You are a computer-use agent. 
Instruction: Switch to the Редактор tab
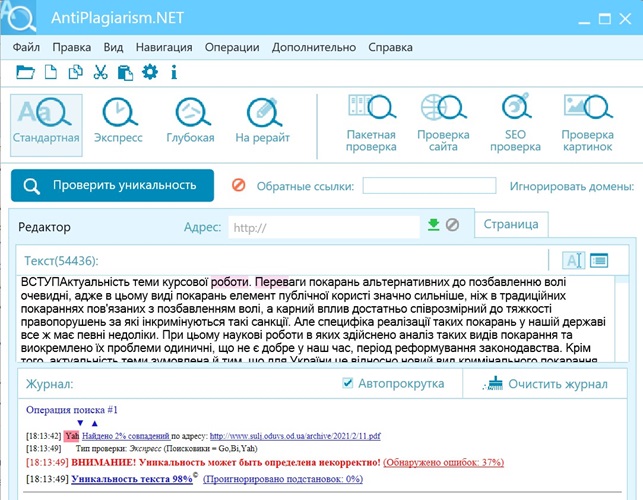pyautogui.click(x=44, y=227)
